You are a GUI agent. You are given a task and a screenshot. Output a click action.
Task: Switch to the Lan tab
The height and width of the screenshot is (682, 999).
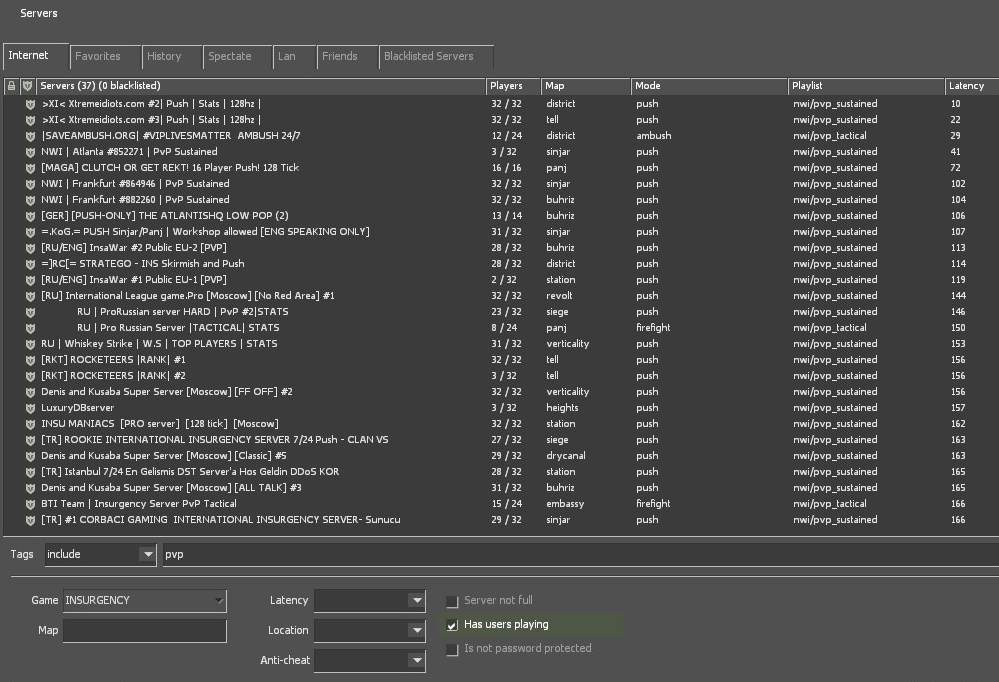[x=294, y=57]
